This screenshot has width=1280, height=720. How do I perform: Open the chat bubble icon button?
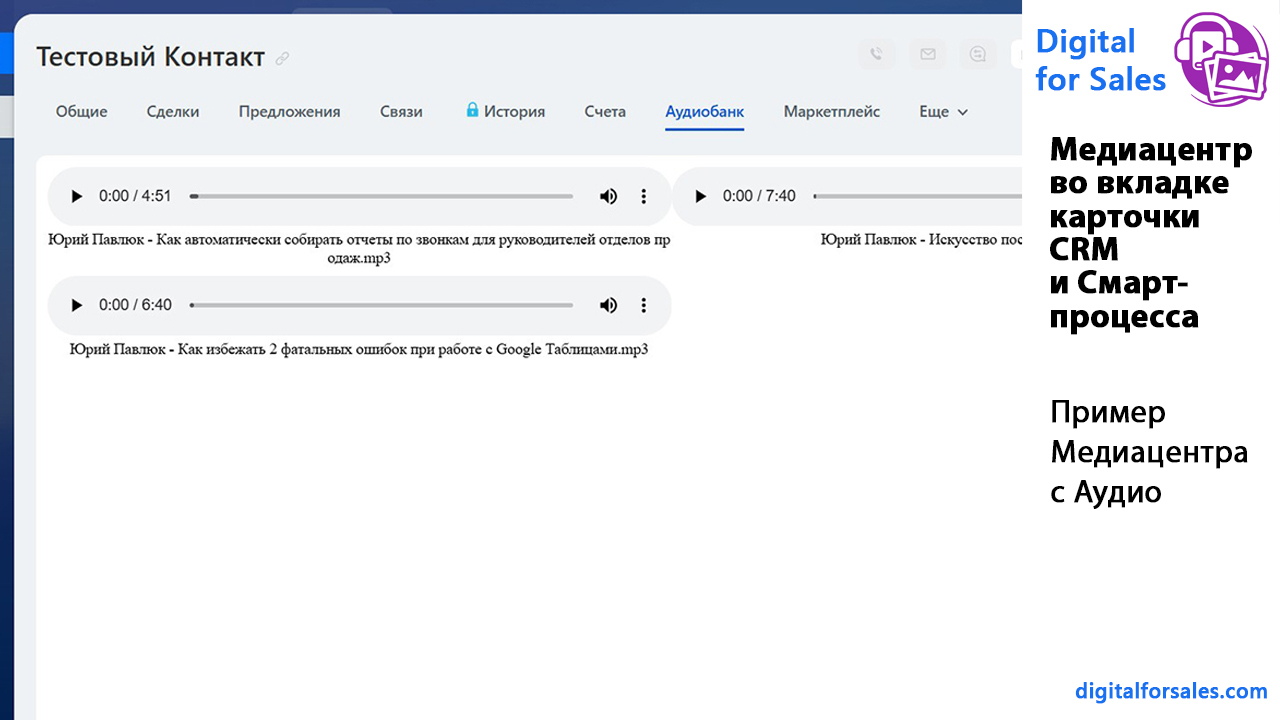(x=978, y=54)
